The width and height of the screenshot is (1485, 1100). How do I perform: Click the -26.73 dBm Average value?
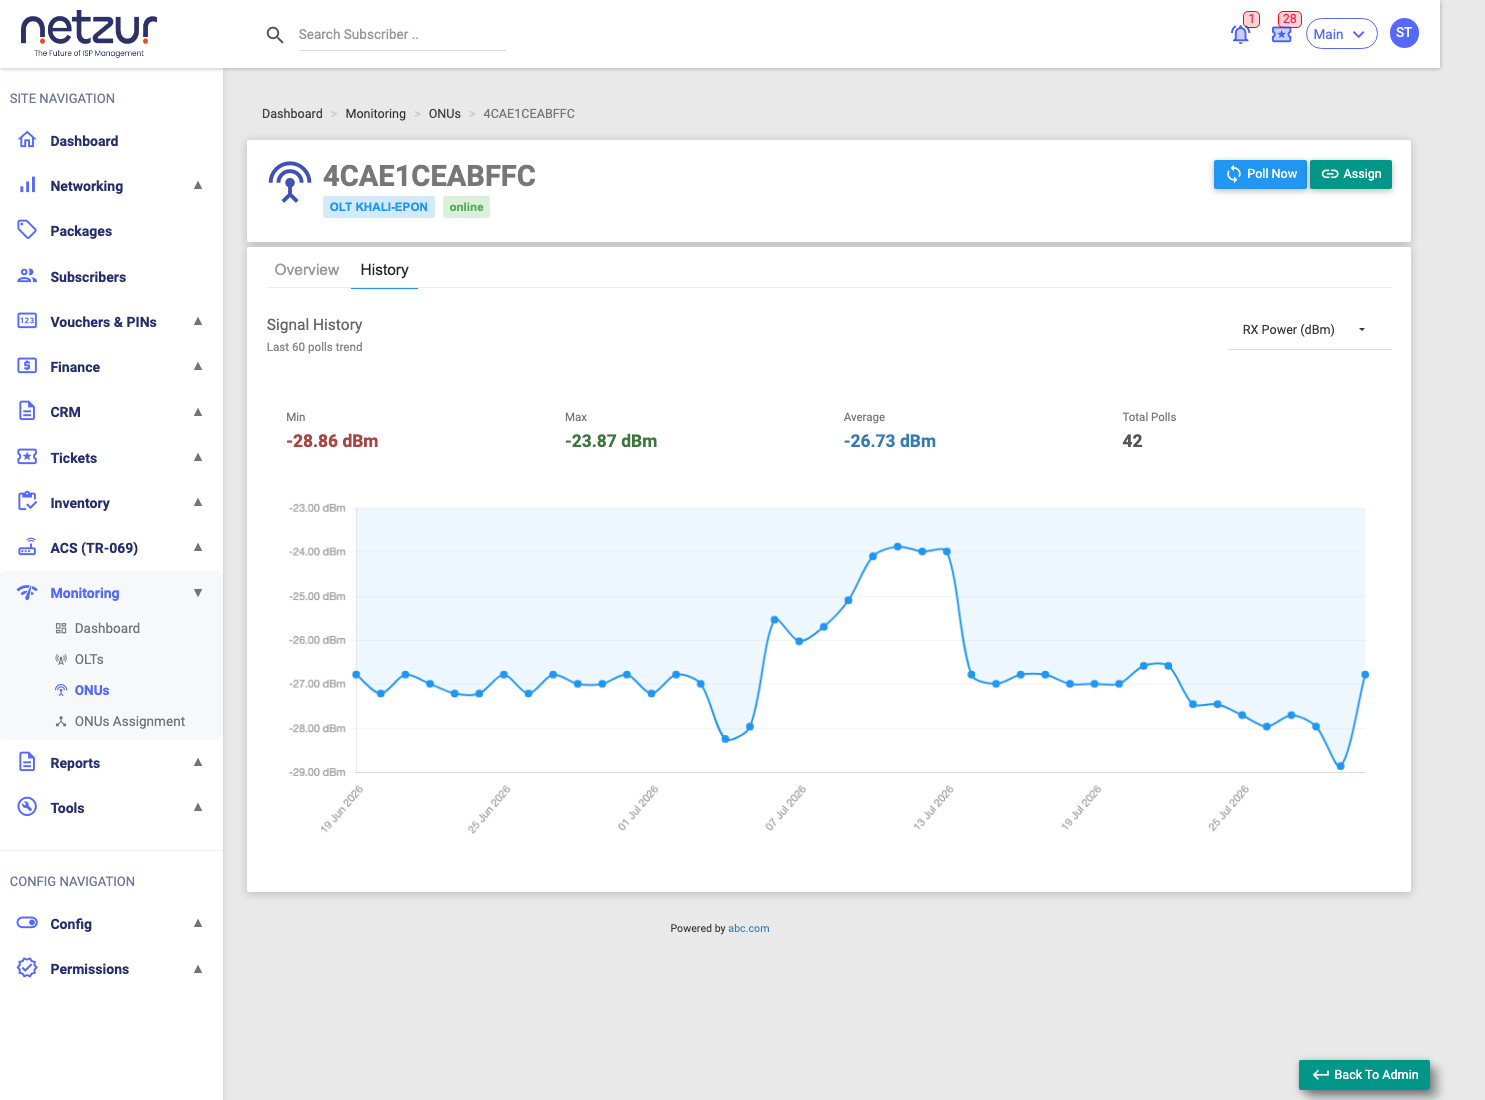click(890, 441)
